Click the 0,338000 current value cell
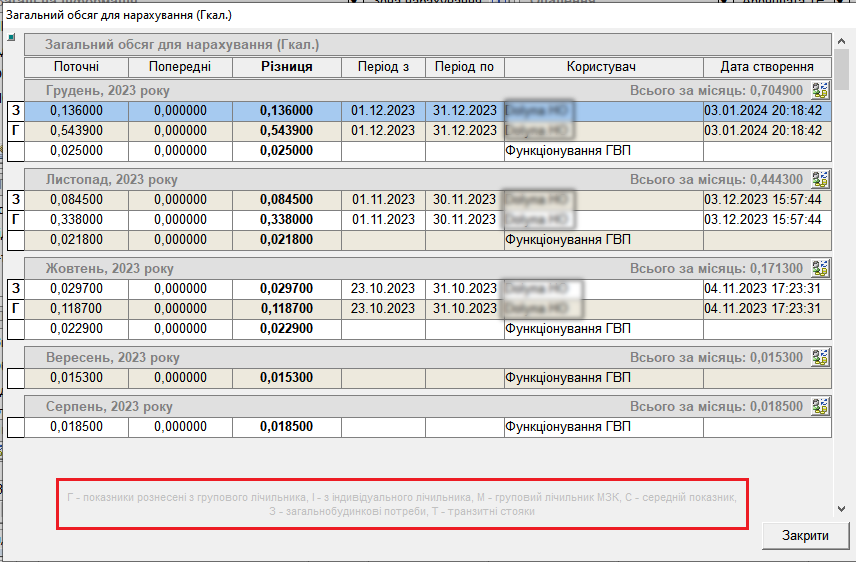The width and height of the screenshot is (856, 562). [77, 219]
